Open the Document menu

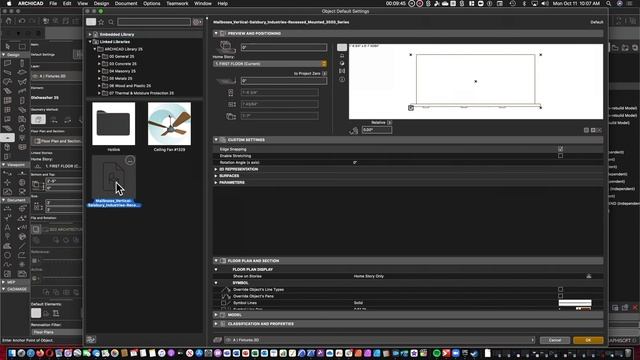[x=126, y=3]
